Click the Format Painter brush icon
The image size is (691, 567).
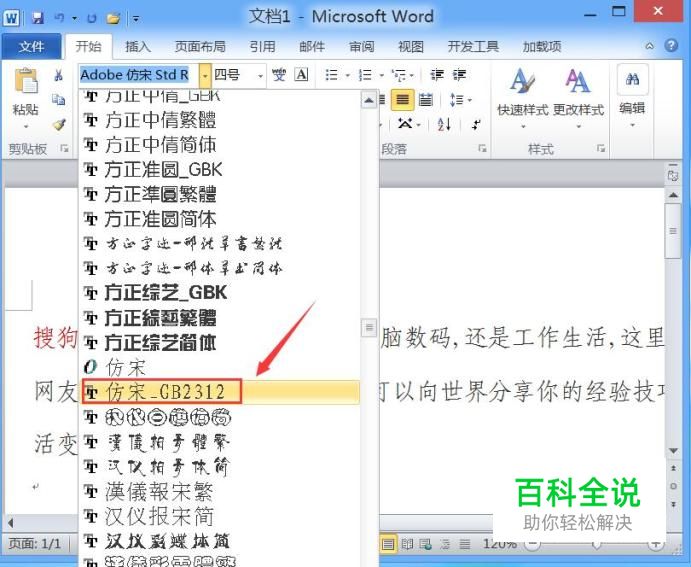(x=59, y=125)
